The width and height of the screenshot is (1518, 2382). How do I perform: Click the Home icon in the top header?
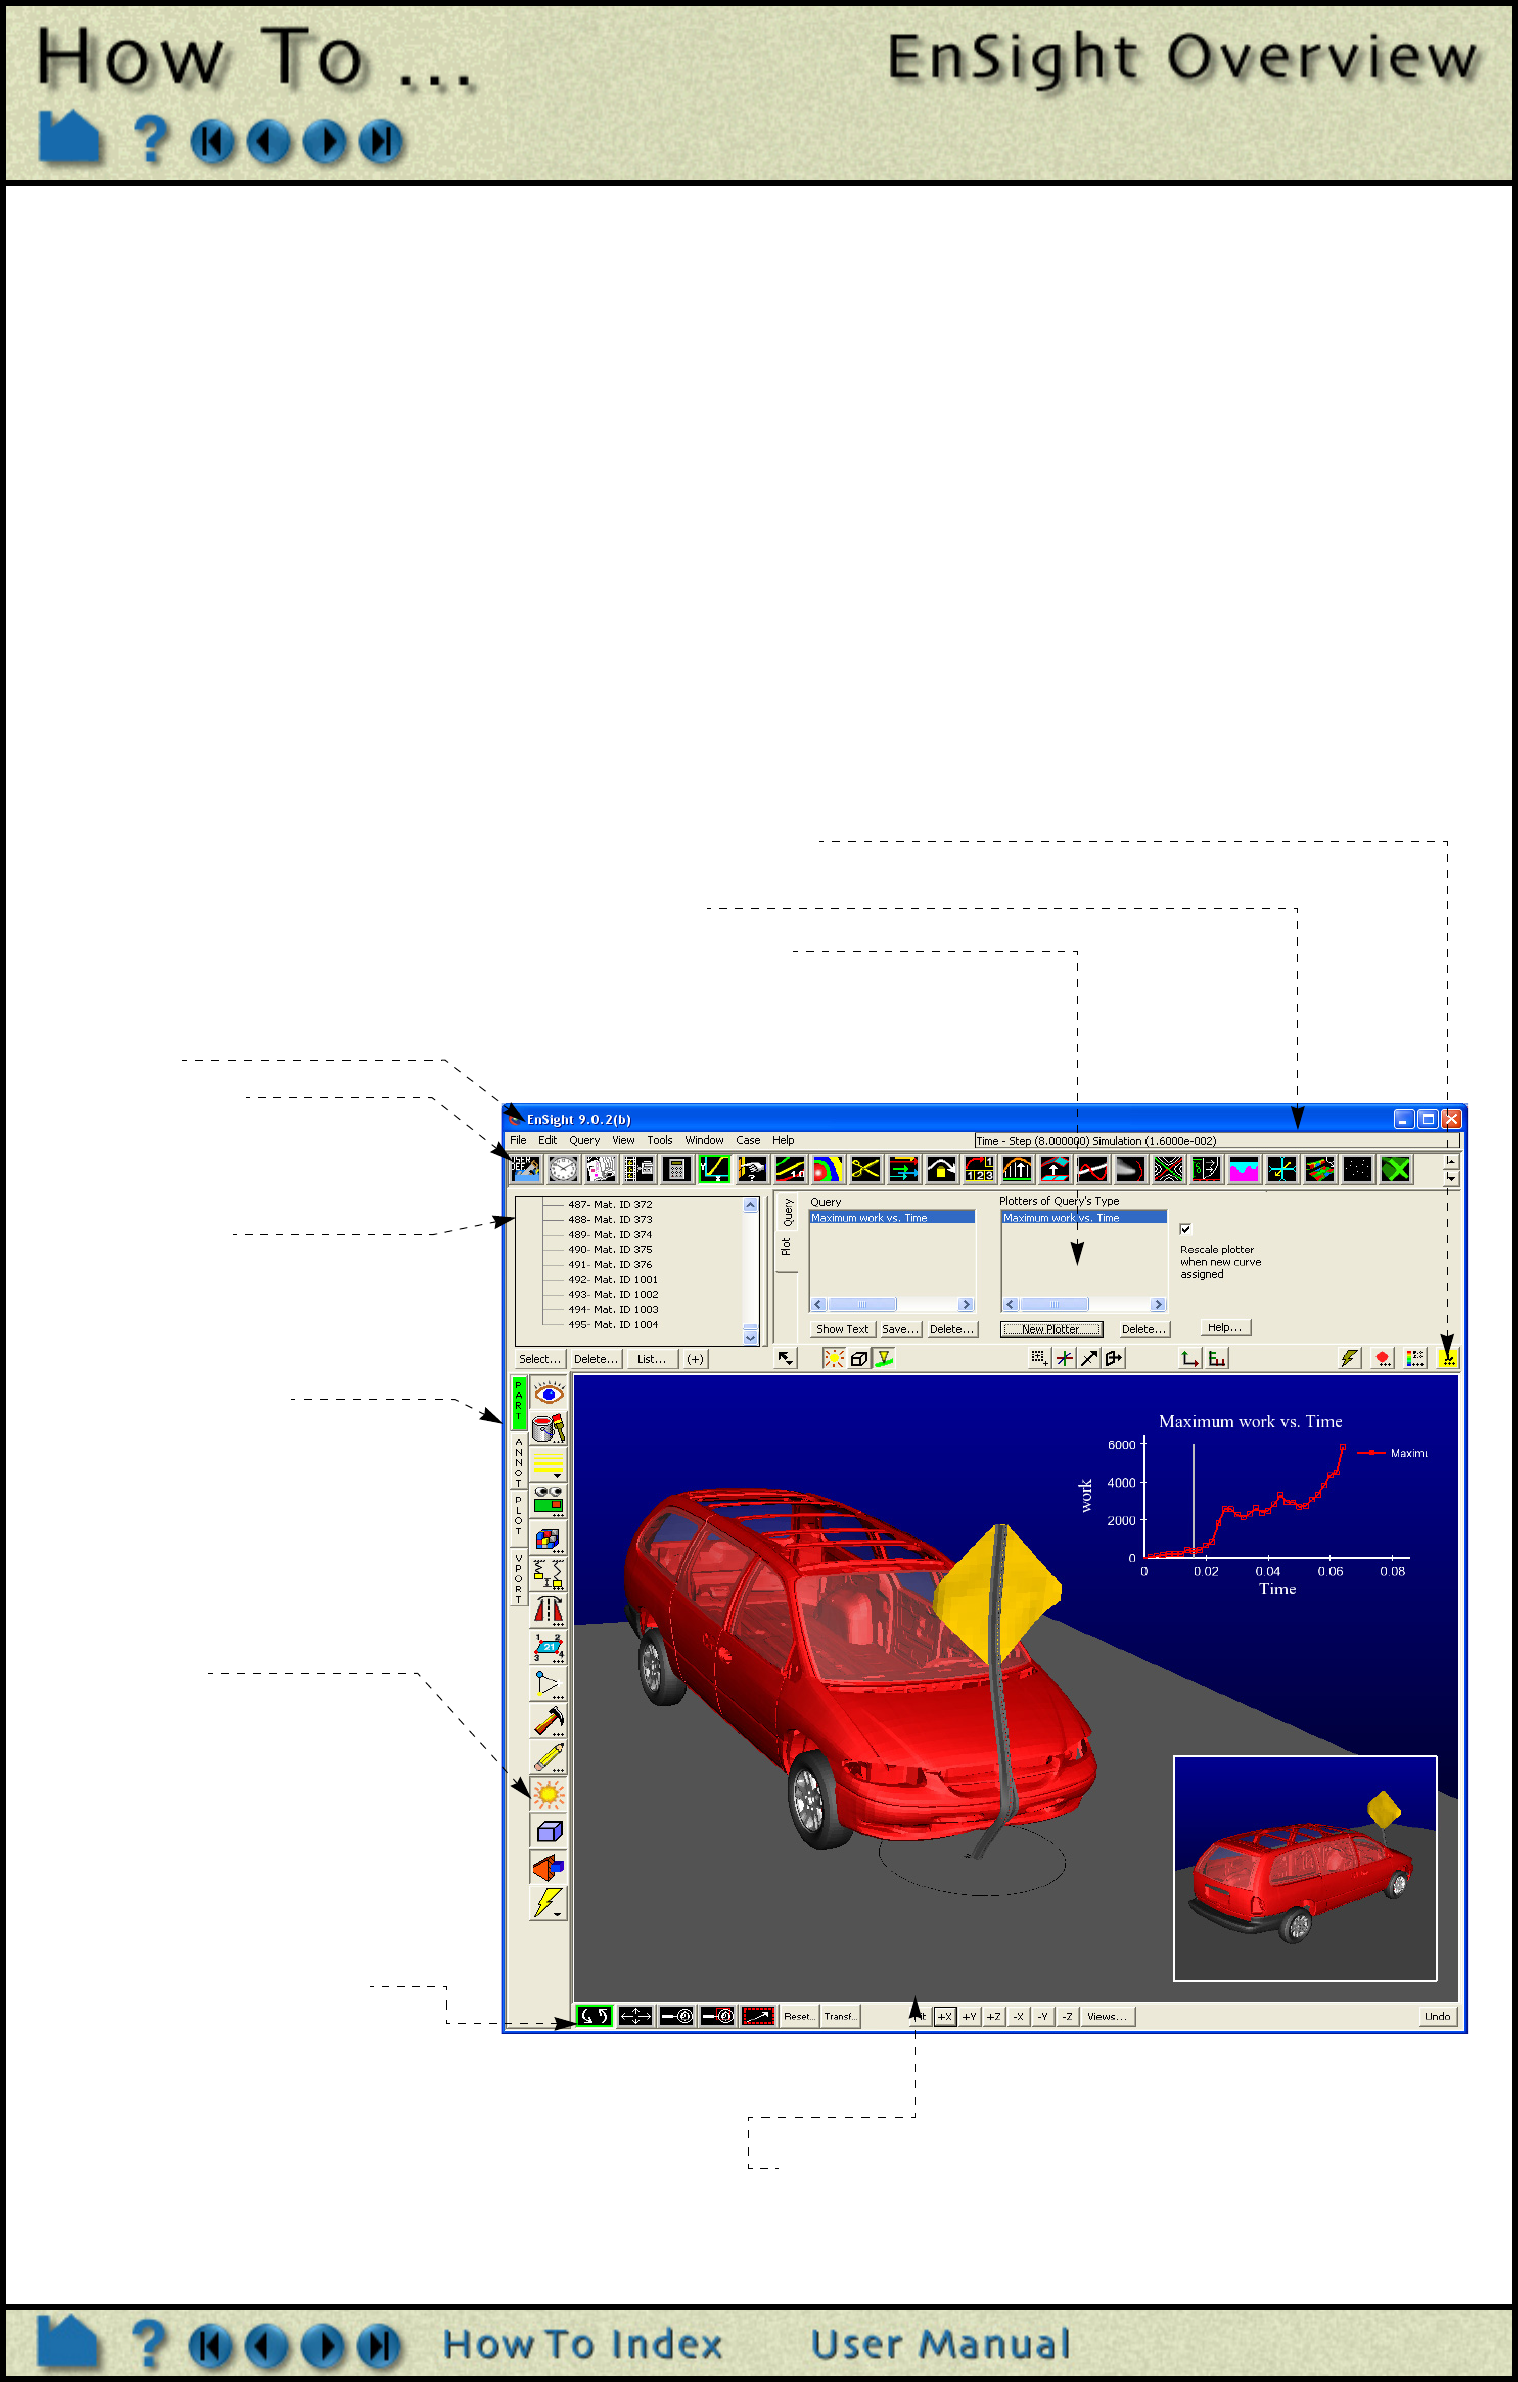pyautogui.click(x=69, y=137)
